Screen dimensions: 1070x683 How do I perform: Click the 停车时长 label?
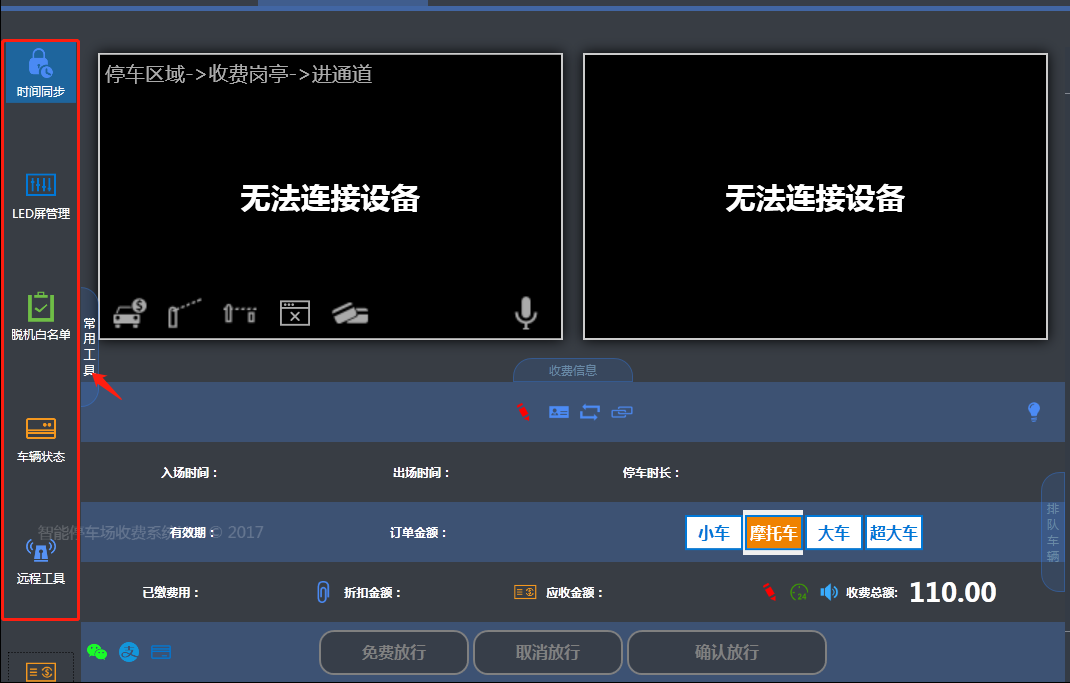(651, 473)
